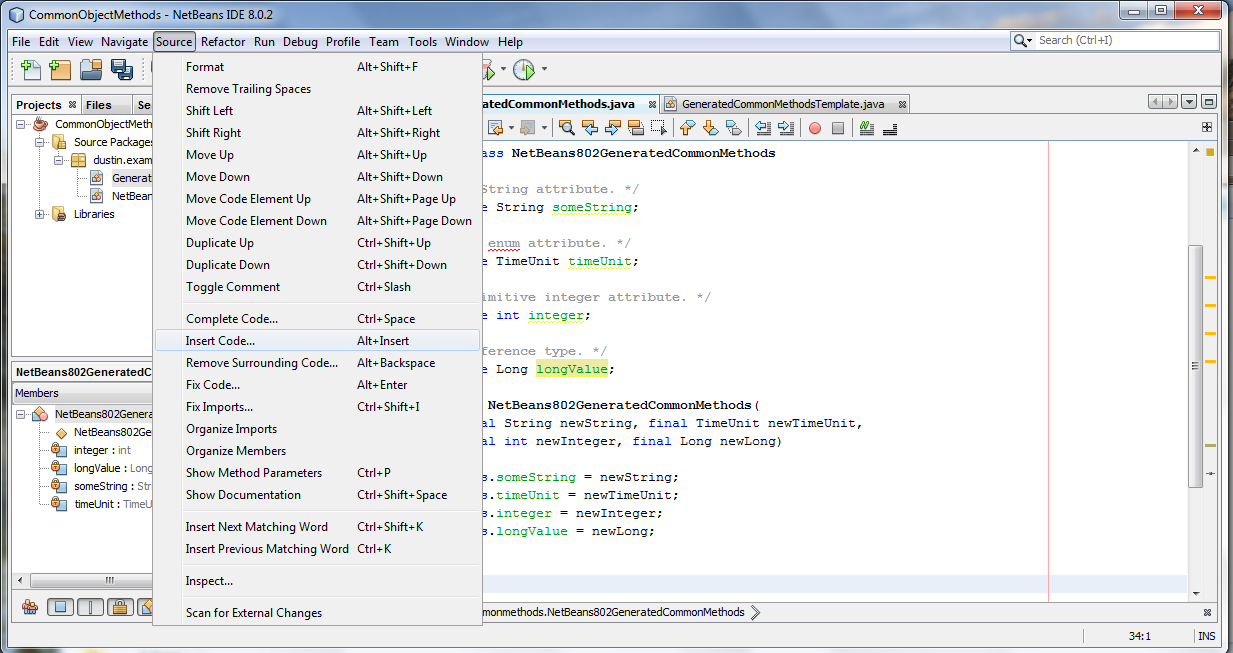Collapse the dustin.example package node

click(x=58, y=160)
